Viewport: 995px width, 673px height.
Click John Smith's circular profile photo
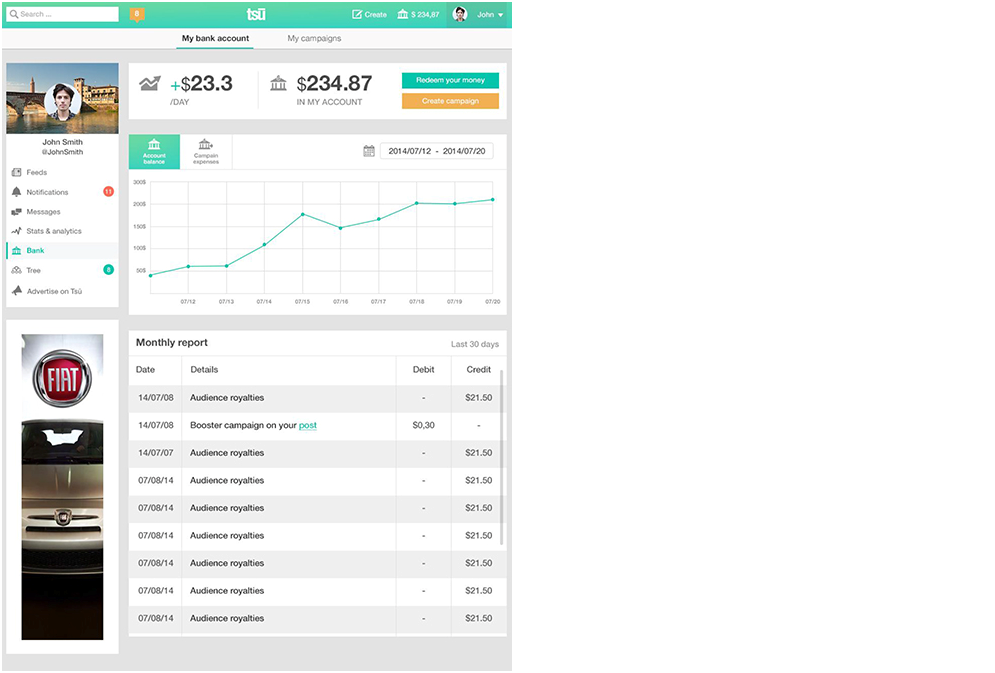pos(63,101)
